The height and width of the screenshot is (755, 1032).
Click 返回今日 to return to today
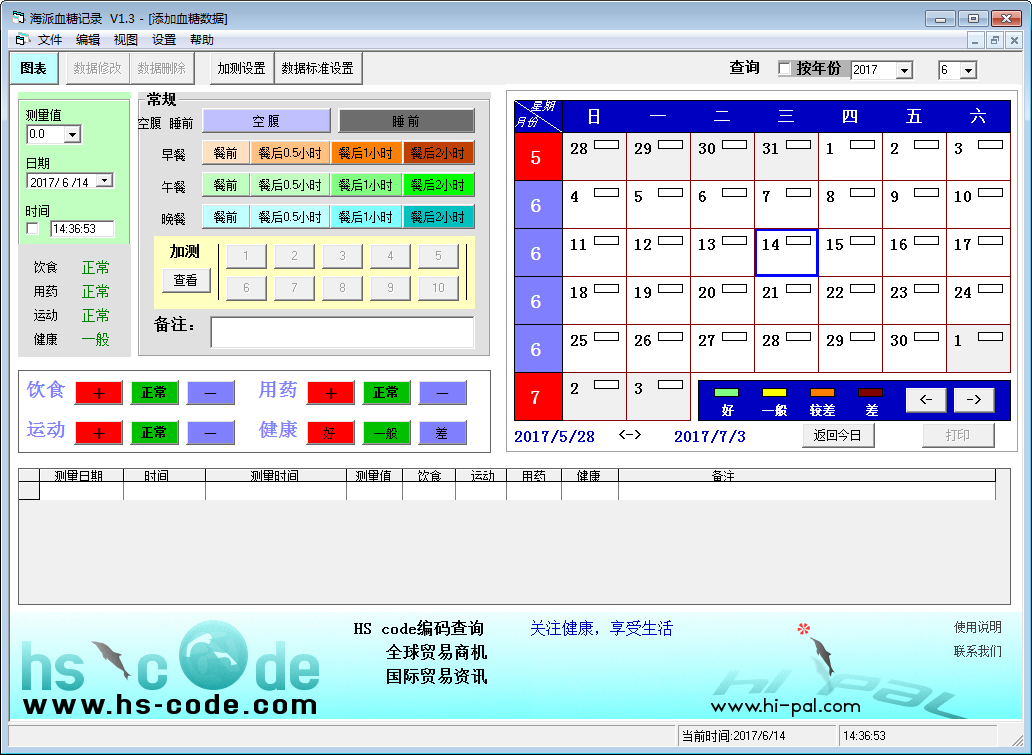838,435
